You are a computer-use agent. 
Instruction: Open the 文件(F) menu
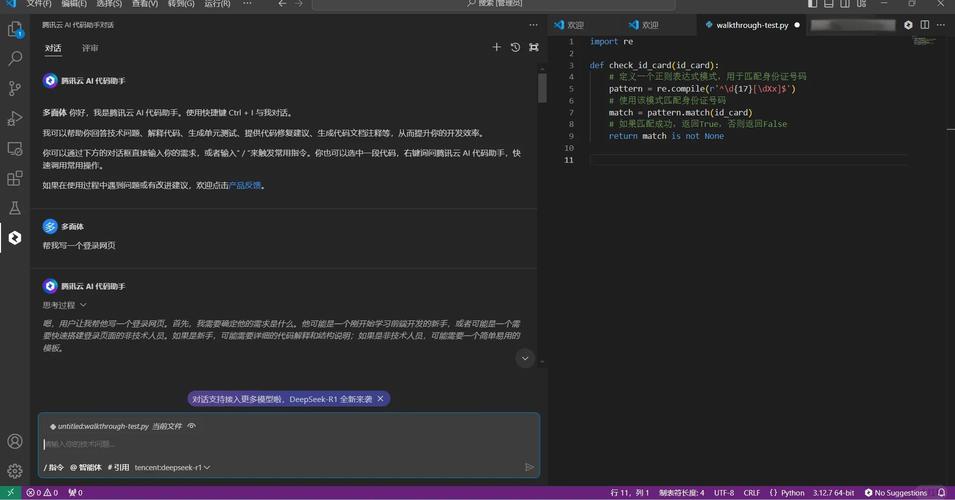pyautogui.click(x=39, y=4)
